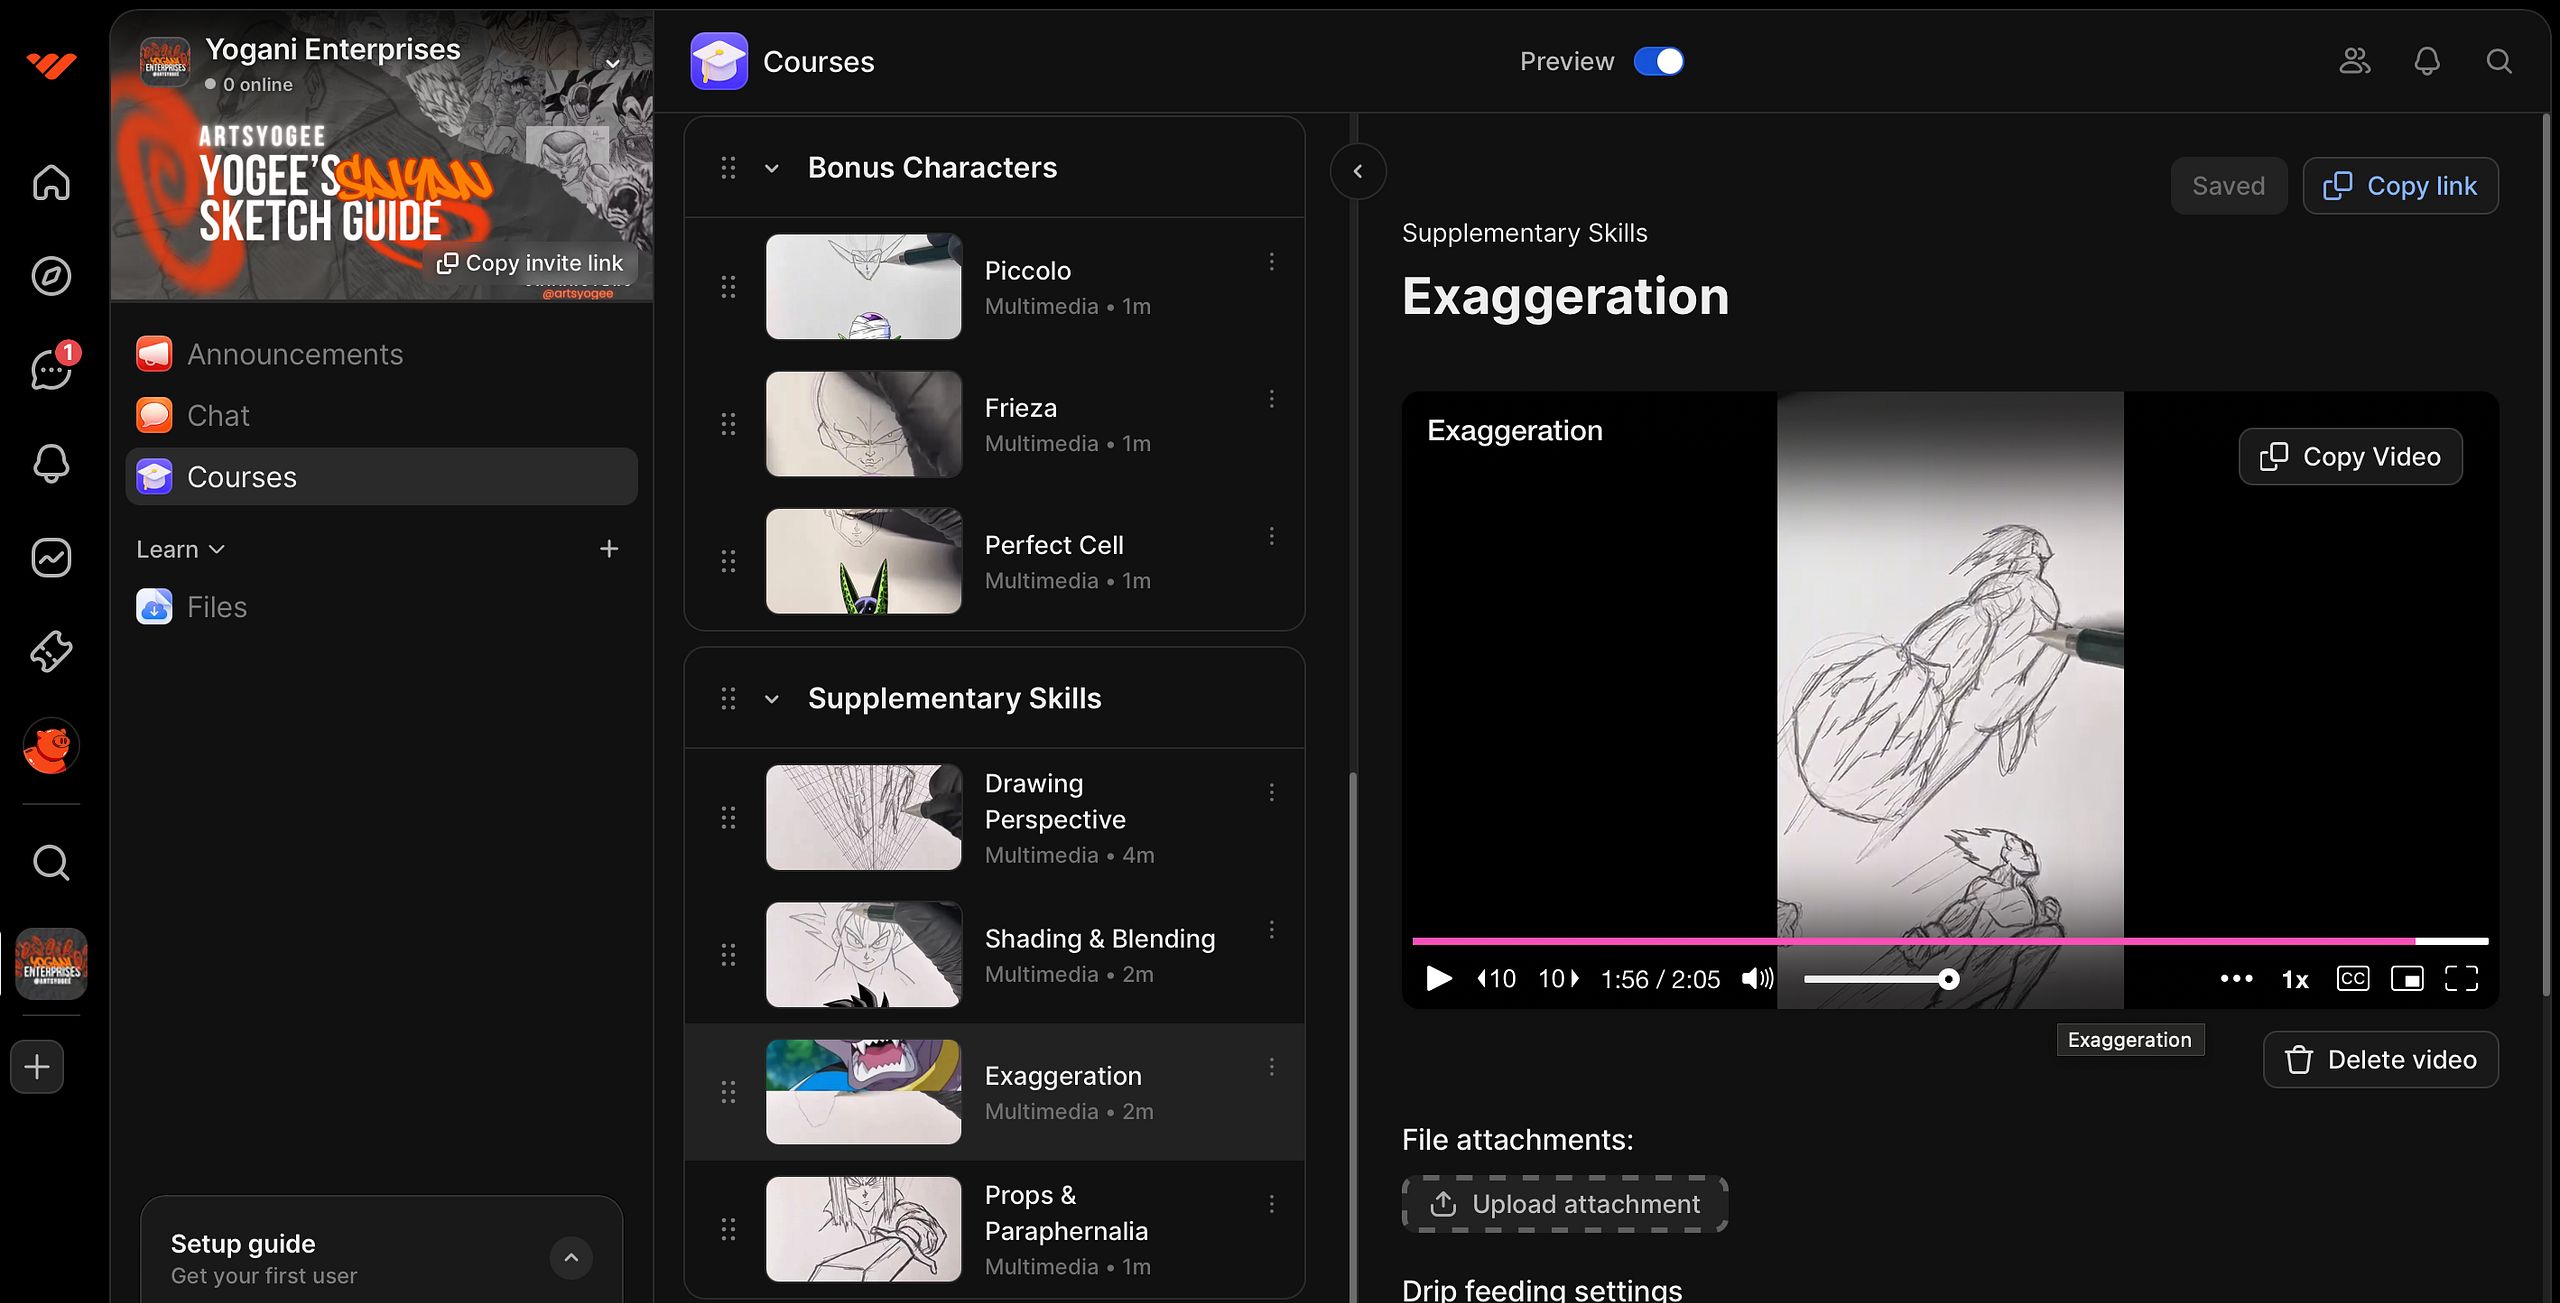Open options menu for Props & Paraphernalia

(x=1272, y=1204)
